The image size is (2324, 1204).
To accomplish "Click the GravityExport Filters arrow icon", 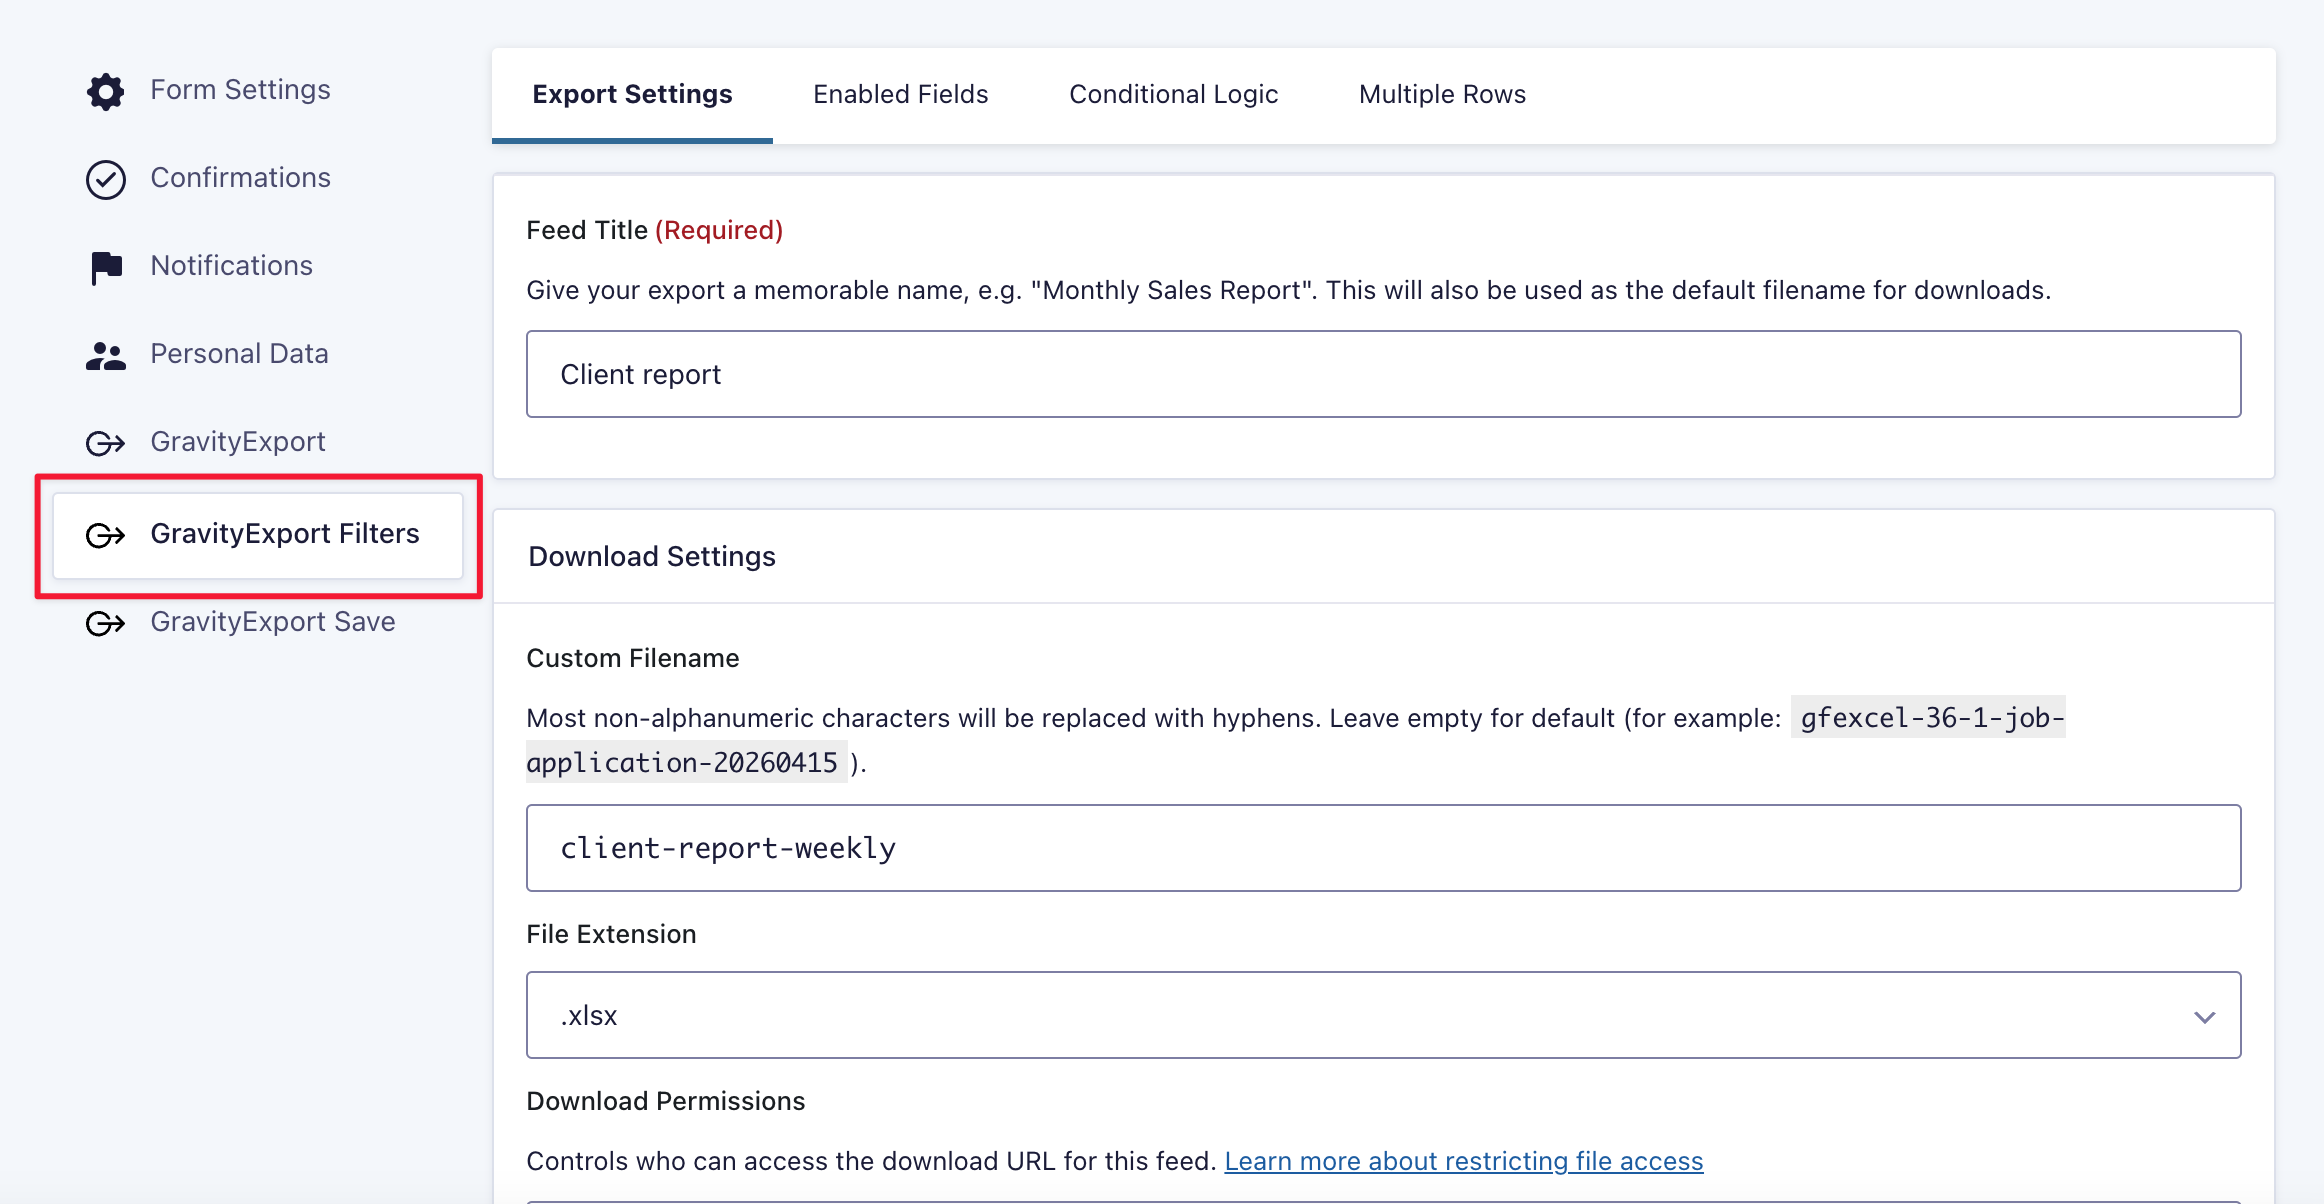I will click(x=105, y=535).
